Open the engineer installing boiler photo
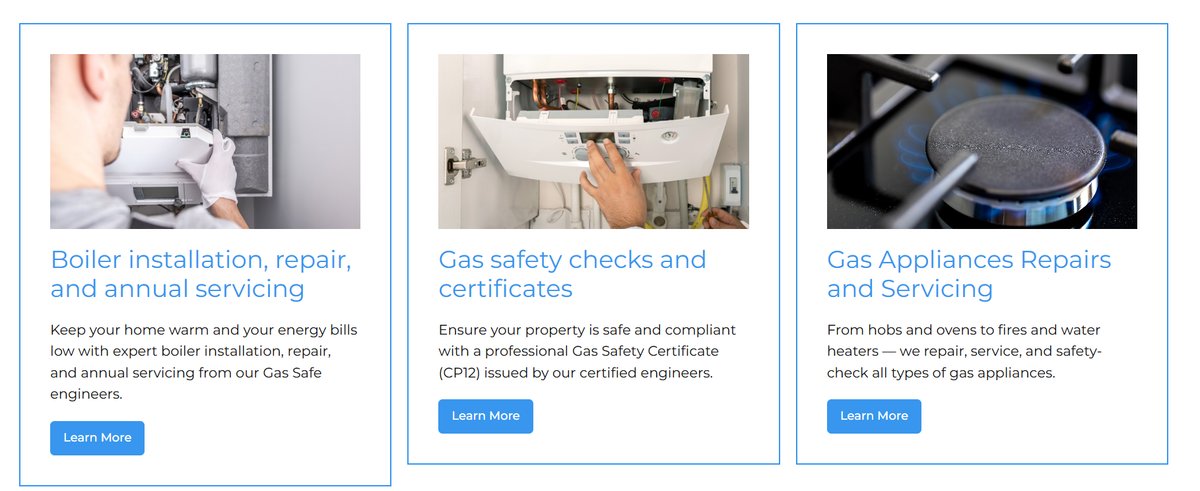This screenshot has width=1200, height=491. (205, 141)
